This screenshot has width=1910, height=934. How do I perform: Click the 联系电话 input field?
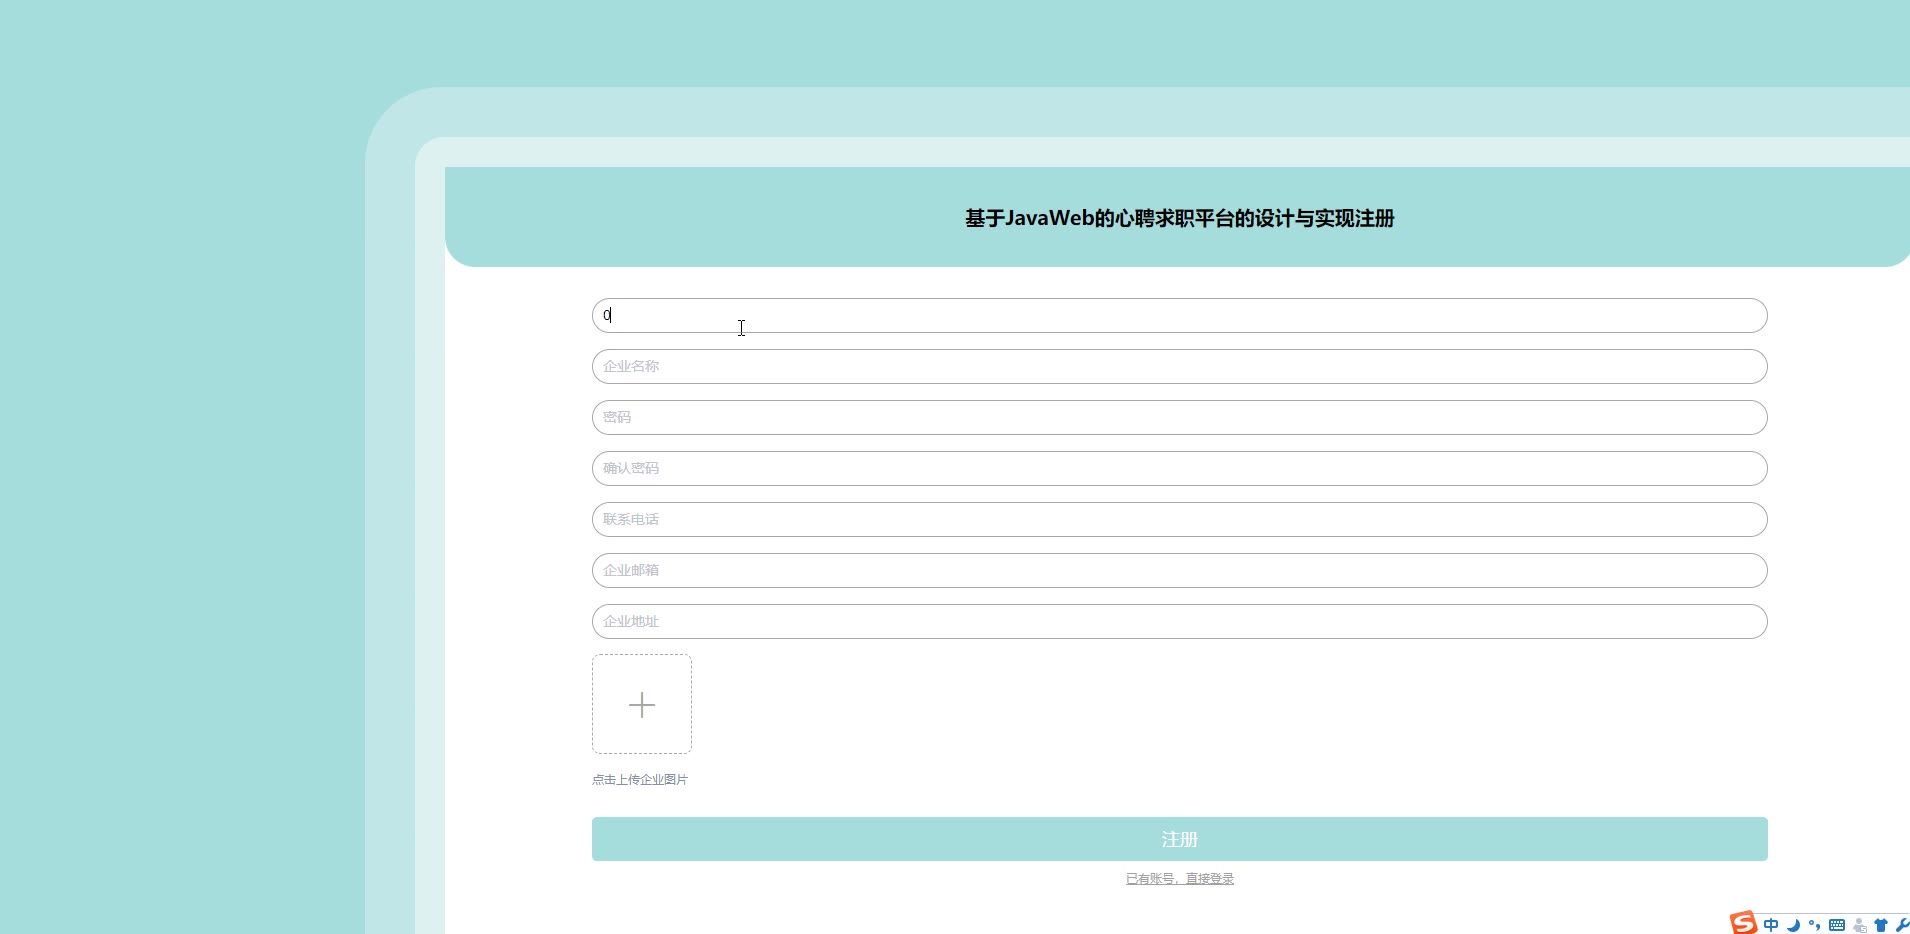pyautogui.click(x=1180, y=519)
